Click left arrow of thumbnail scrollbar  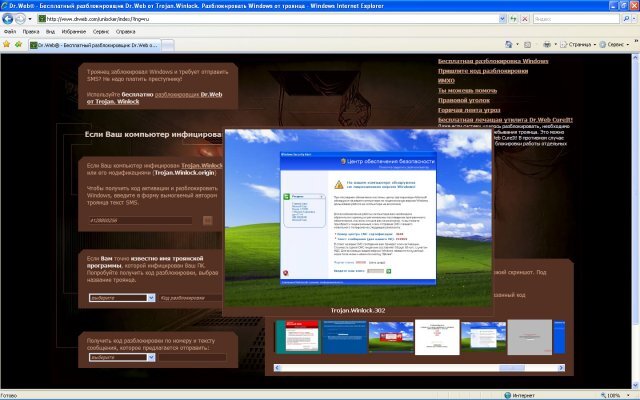278,368
